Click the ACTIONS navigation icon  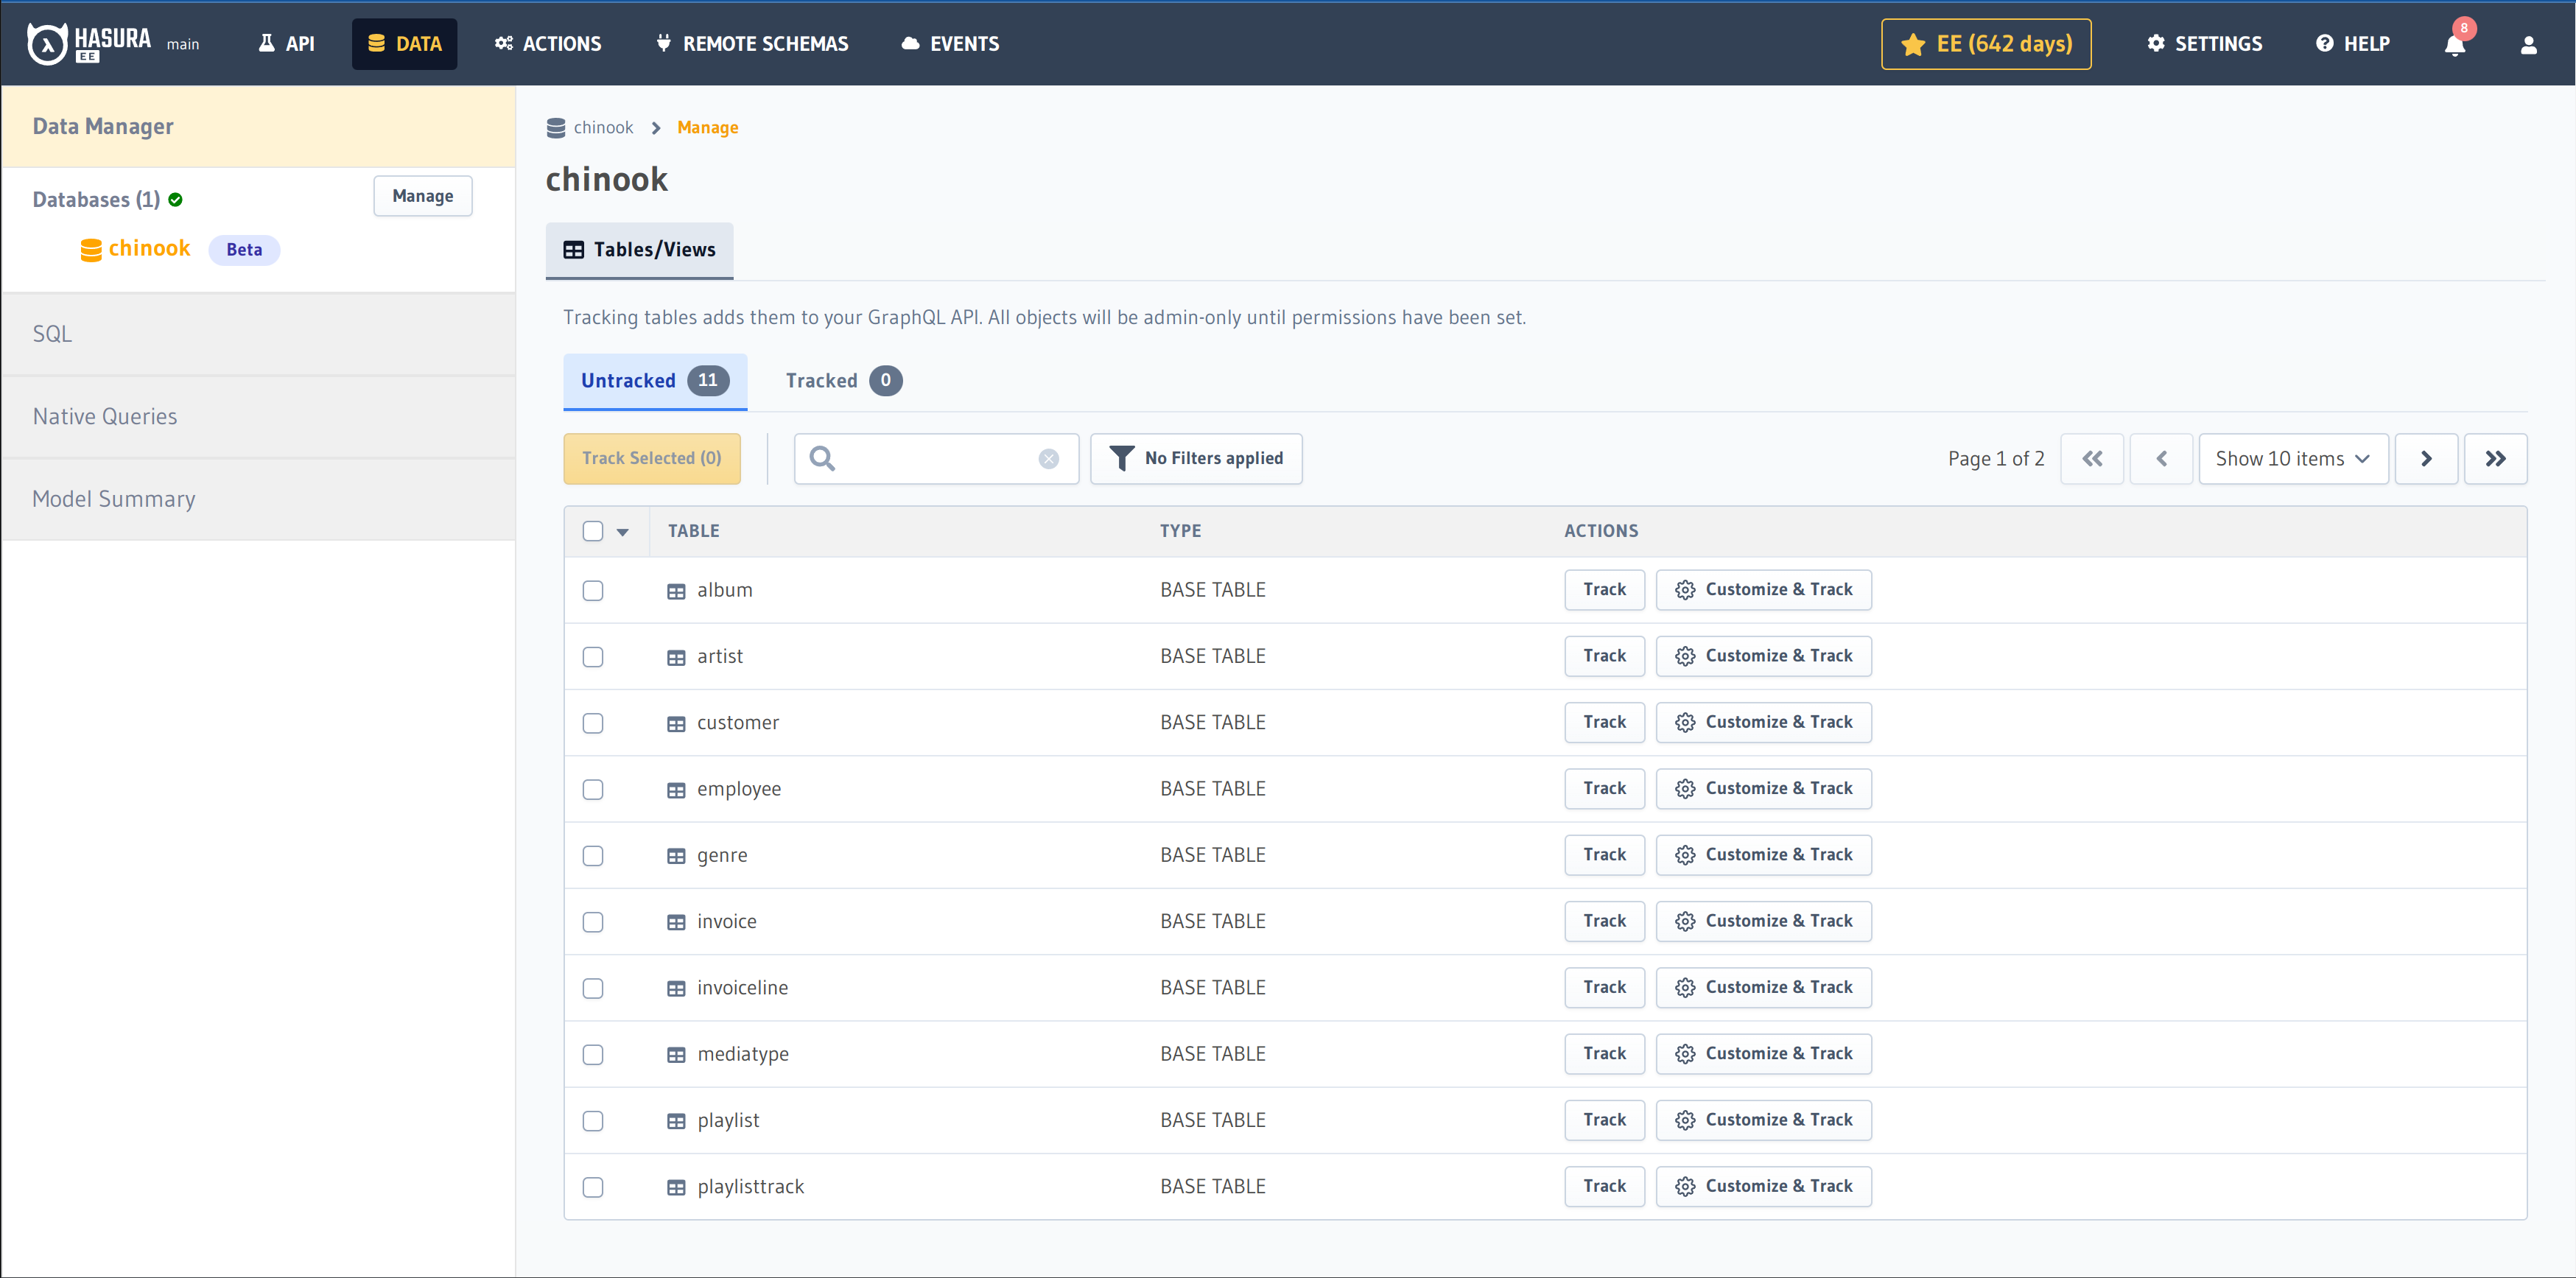tap(502, 43)
